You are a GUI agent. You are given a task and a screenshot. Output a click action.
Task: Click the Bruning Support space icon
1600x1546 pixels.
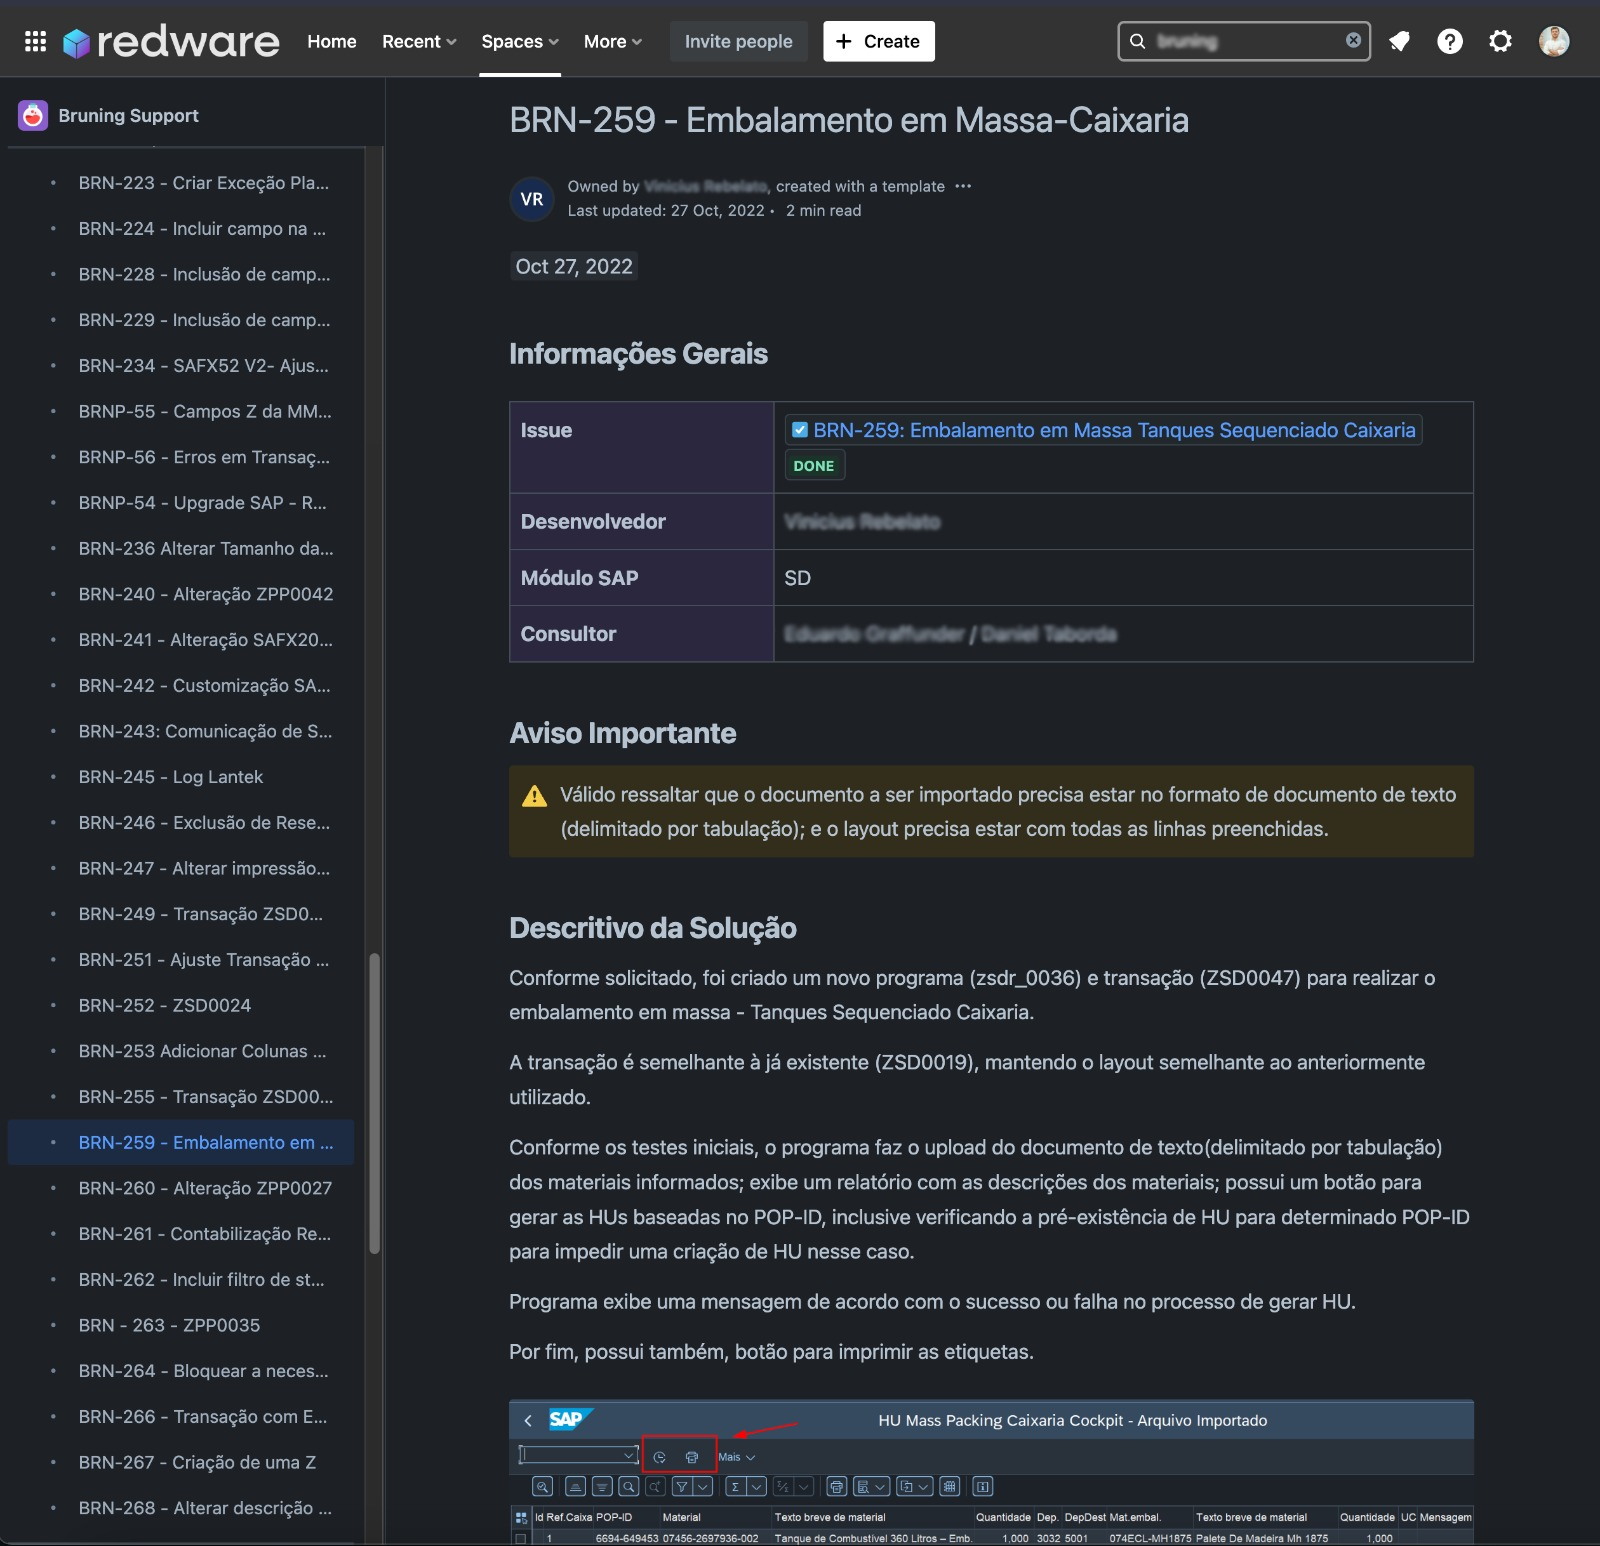tap(33, 116)
